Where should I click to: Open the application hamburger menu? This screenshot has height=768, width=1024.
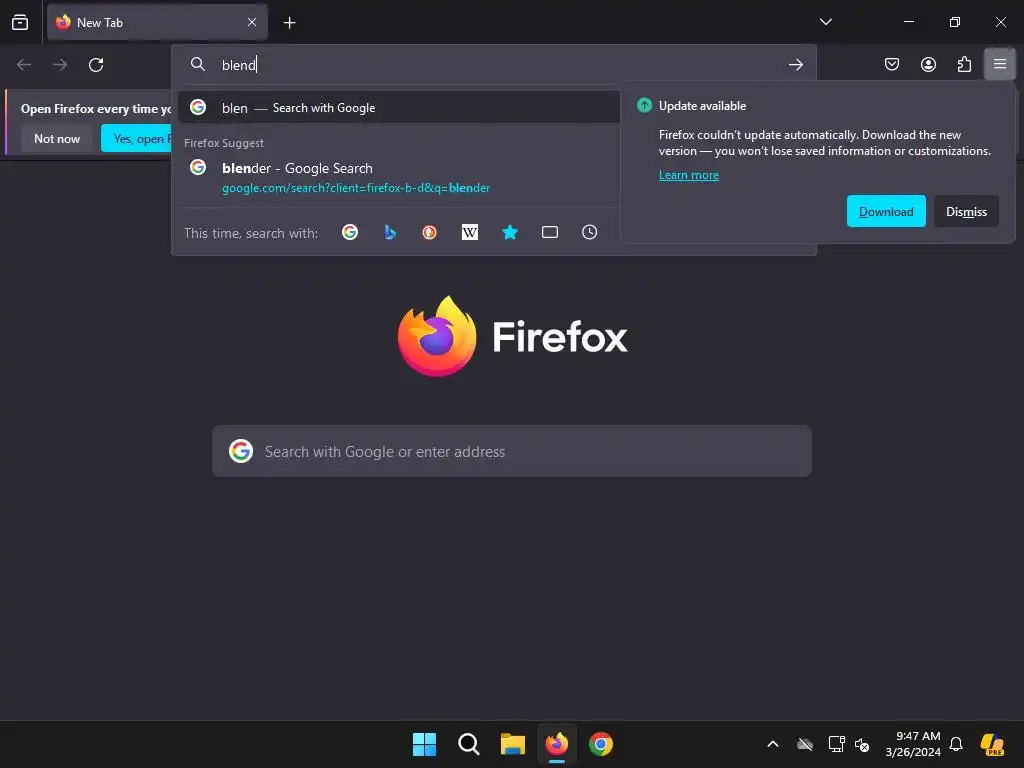pyautogui.click(x=1000, y=64)
